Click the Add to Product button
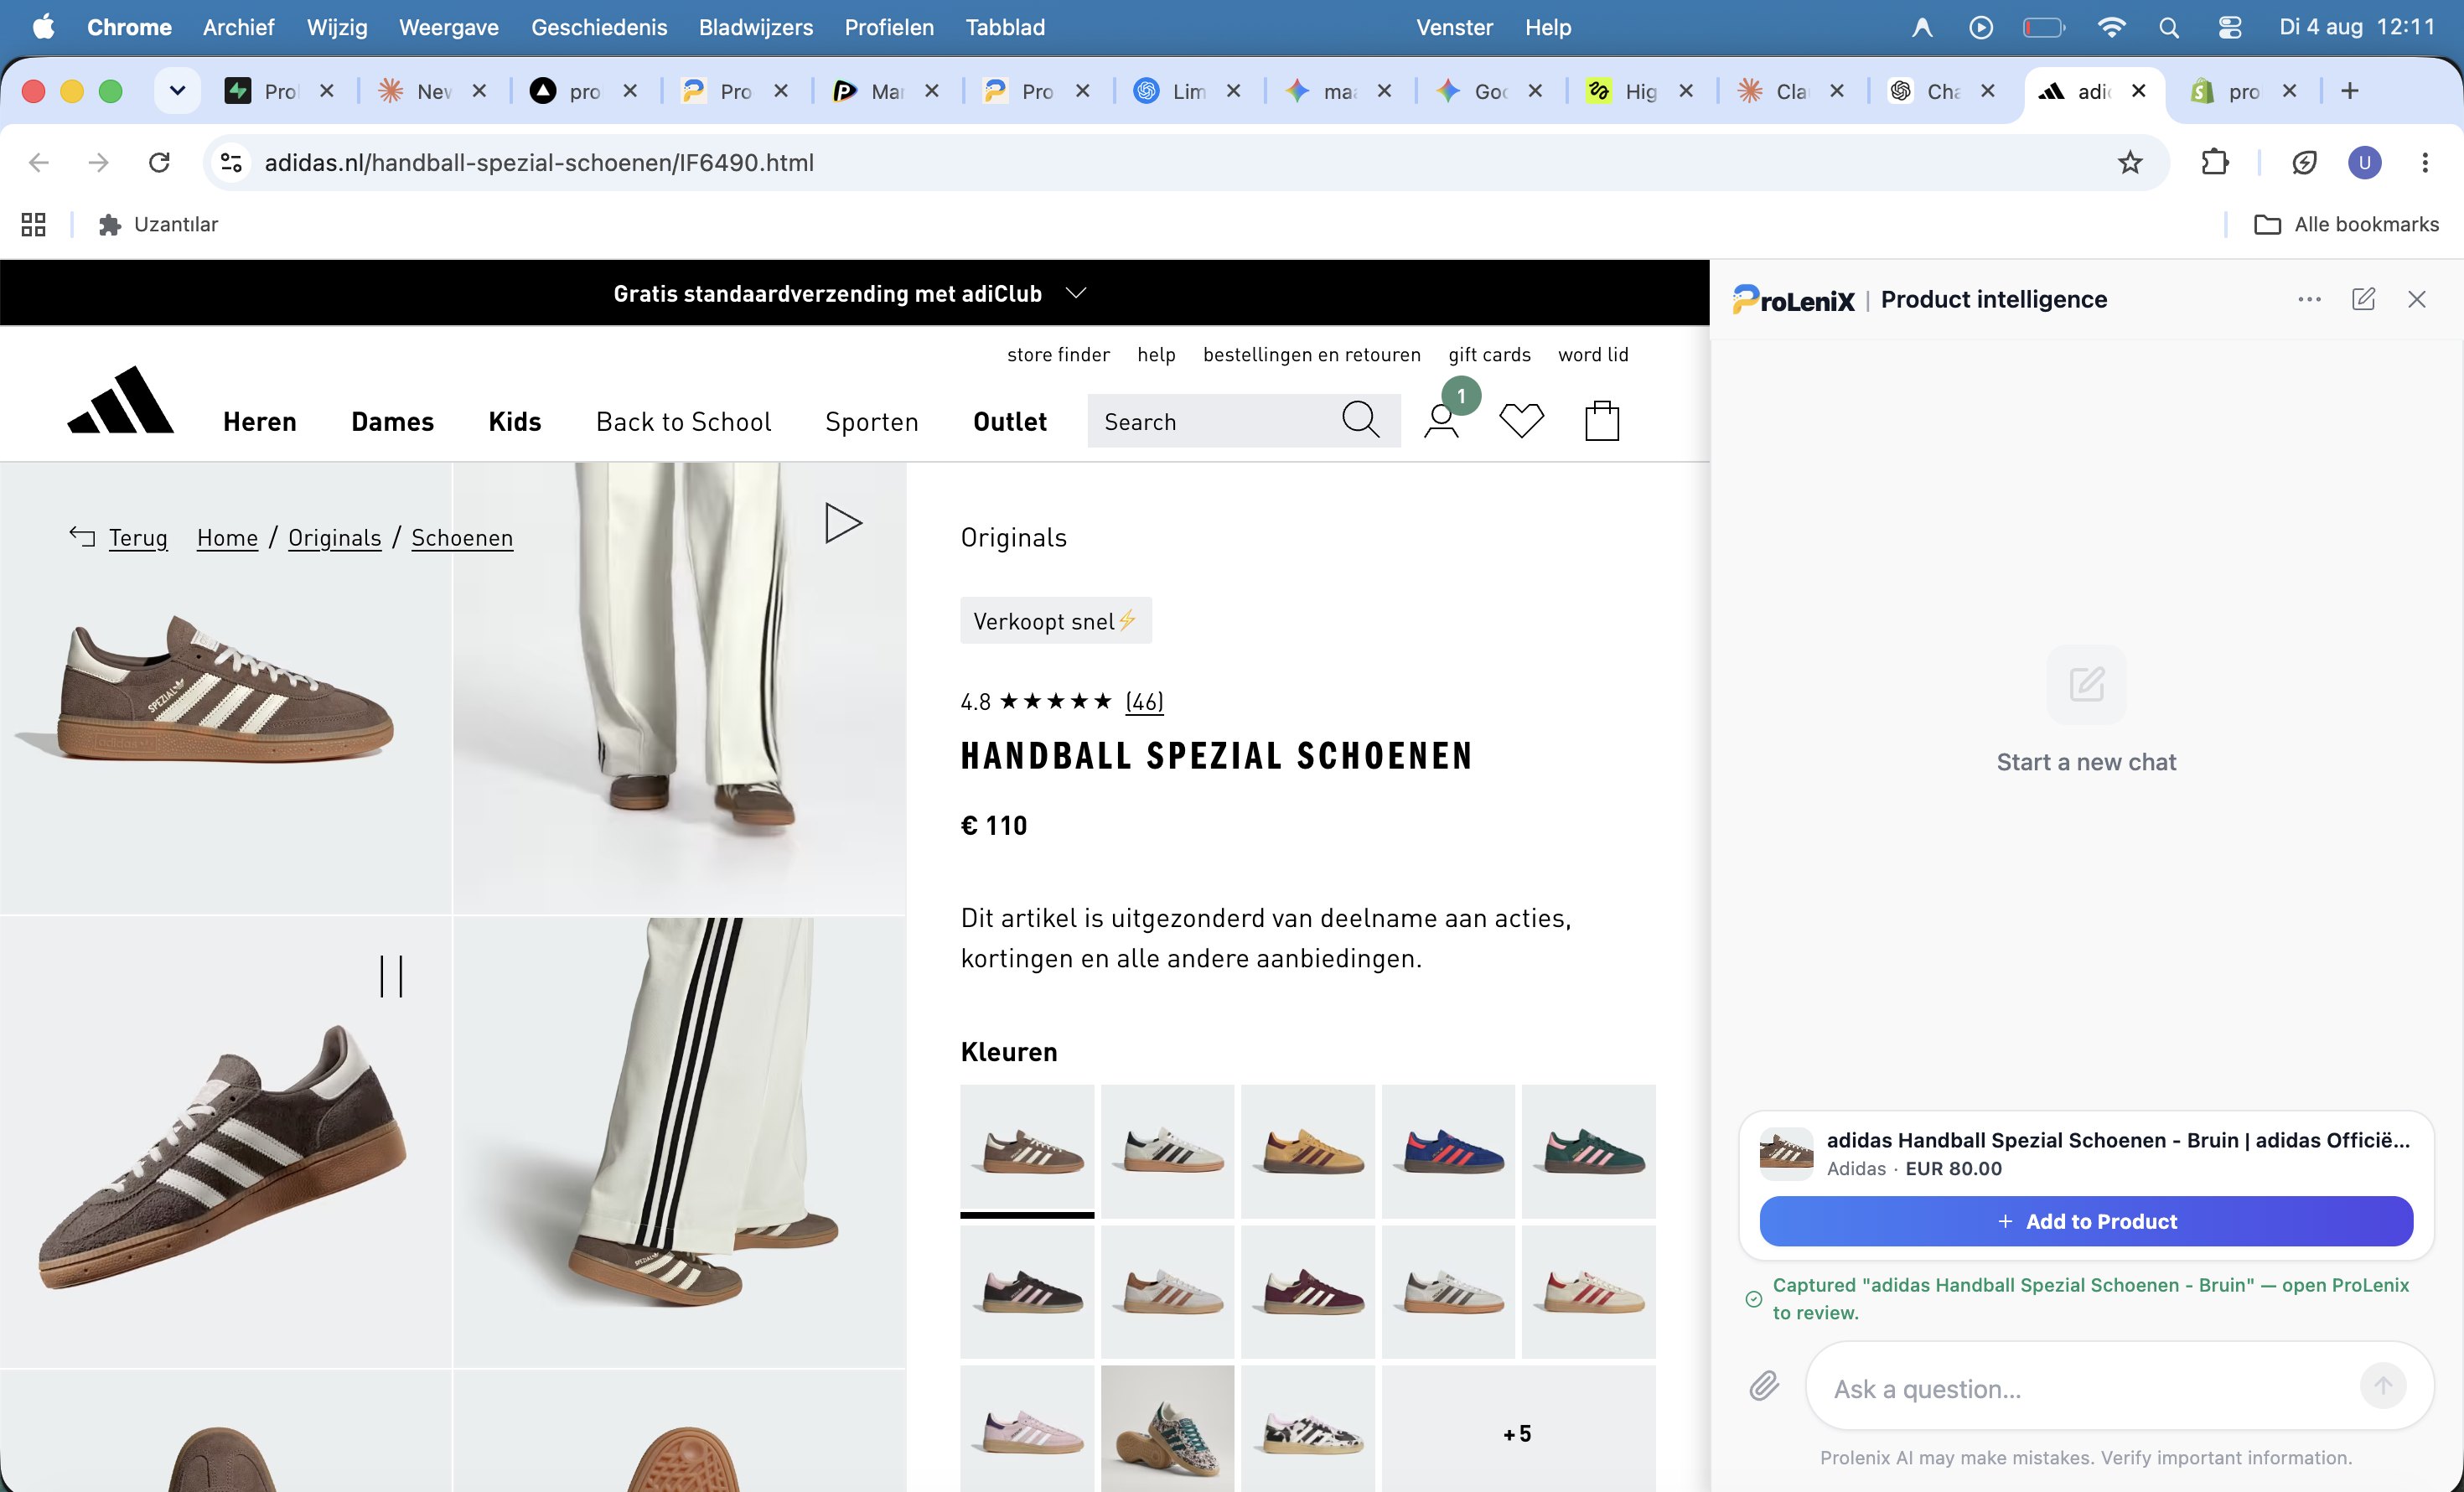 [x=2086, y=1221]
